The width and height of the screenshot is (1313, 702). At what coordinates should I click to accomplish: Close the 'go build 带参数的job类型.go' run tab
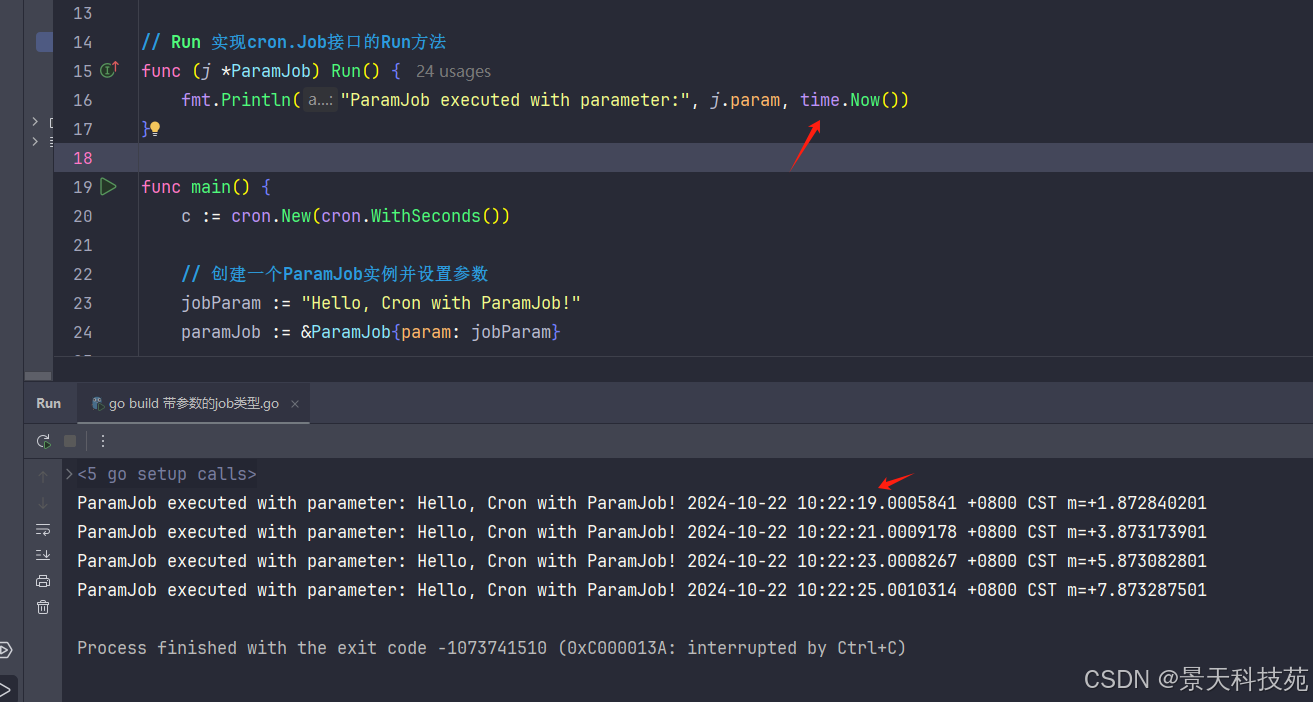point(295,404)
